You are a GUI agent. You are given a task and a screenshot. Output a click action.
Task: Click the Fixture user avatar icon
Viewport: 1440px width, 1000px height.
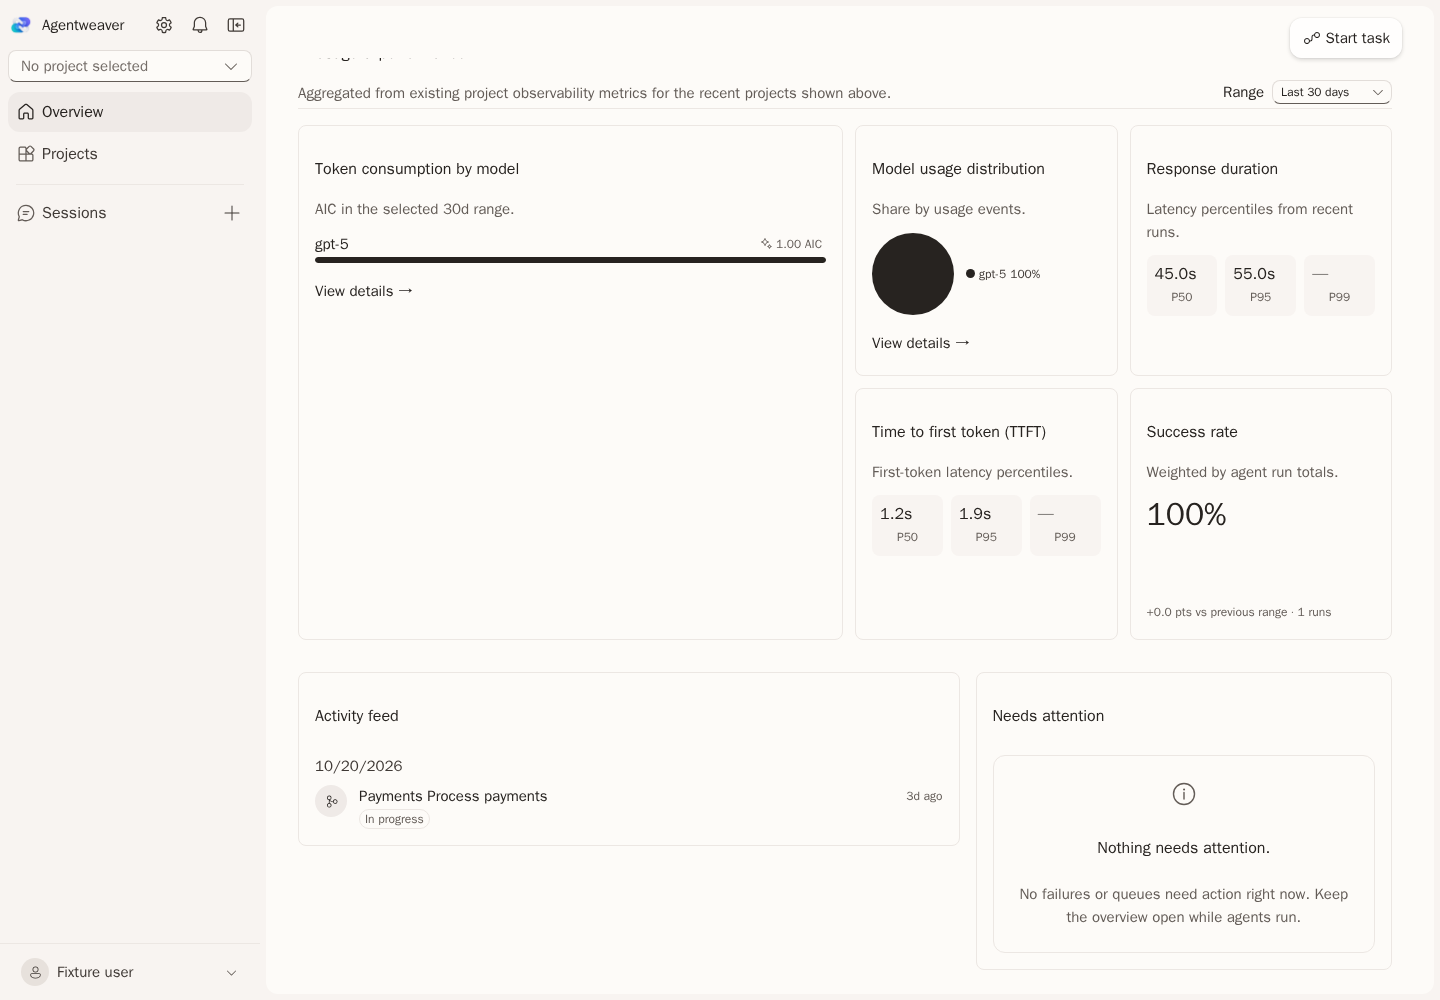tap(35, 972)
